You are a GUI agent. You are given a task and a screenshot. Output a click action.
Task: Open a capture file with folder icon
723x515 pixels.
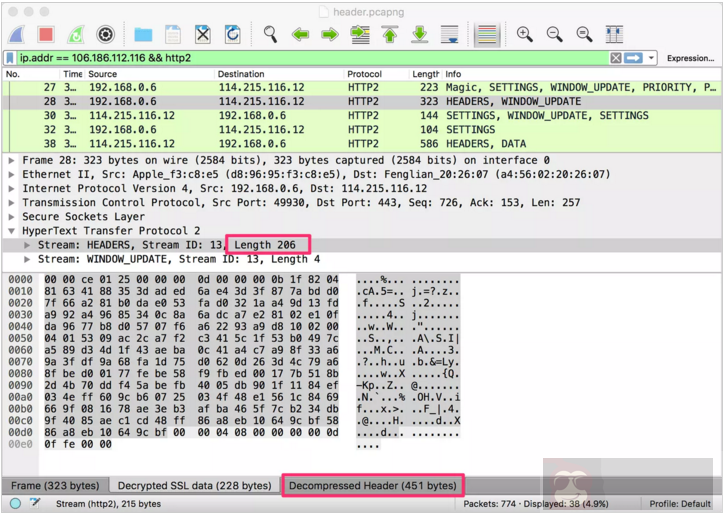pyautogui.click(x=143, y=35)
